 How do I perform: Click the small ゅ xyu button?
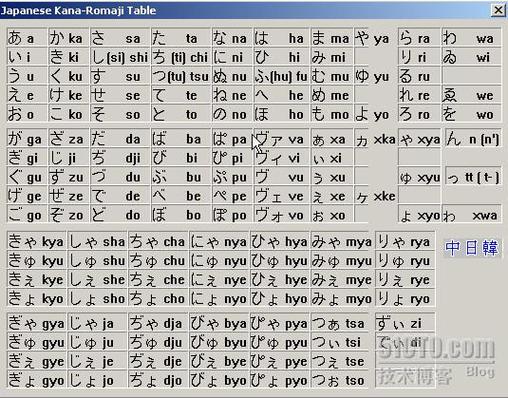(x=420, y=177)
